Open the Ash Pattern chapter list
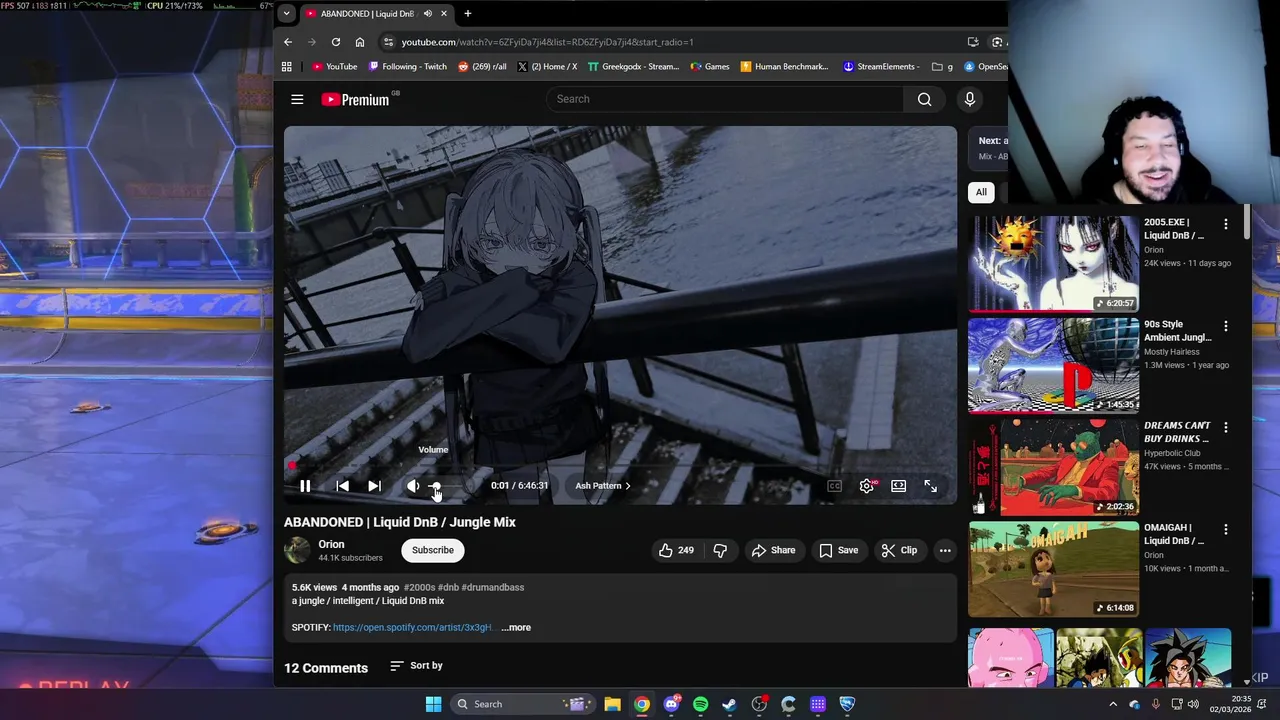This screenshot has width=1280, height=720. pyautogui.click(x=602, y=486)
